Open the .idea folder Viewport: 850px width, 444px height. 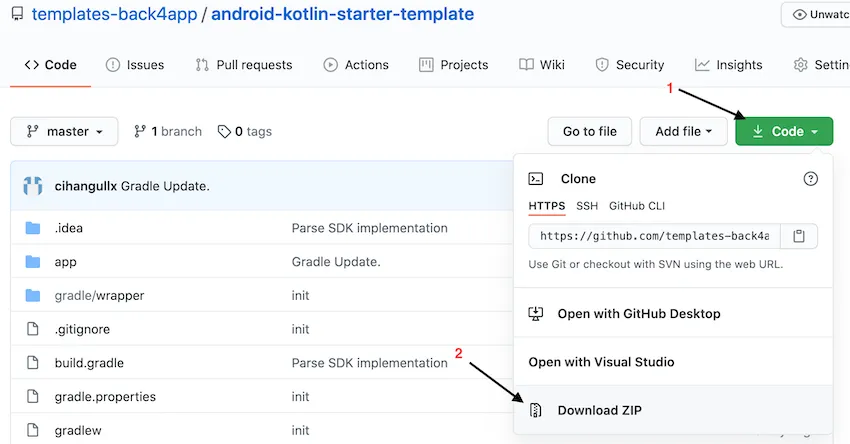pos(69,228)
